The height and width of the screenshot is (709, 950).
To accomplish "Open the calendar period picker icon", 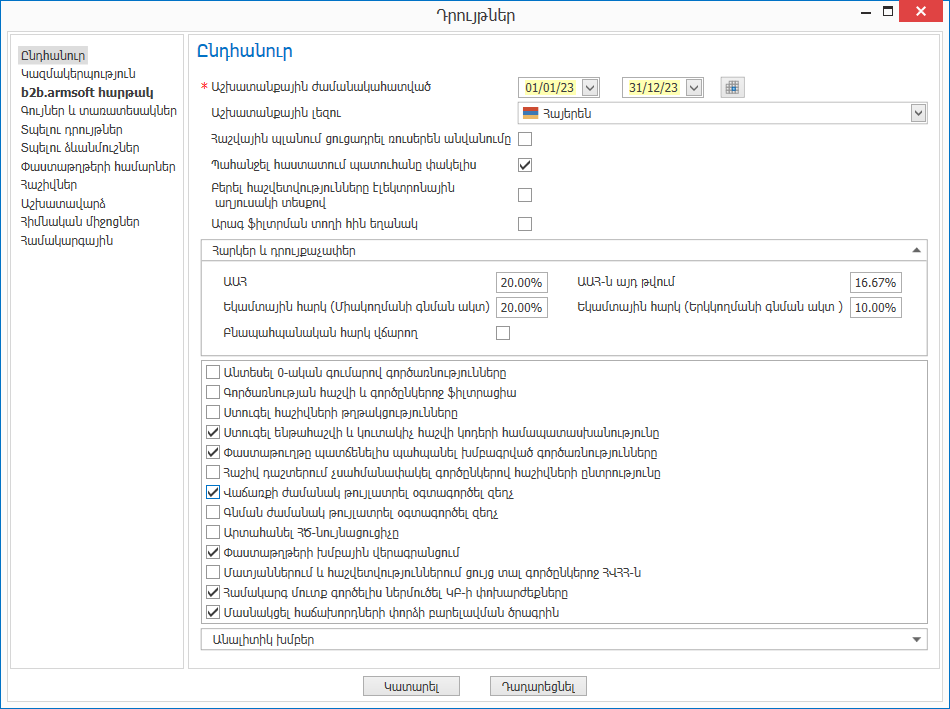I will point(732,87).
